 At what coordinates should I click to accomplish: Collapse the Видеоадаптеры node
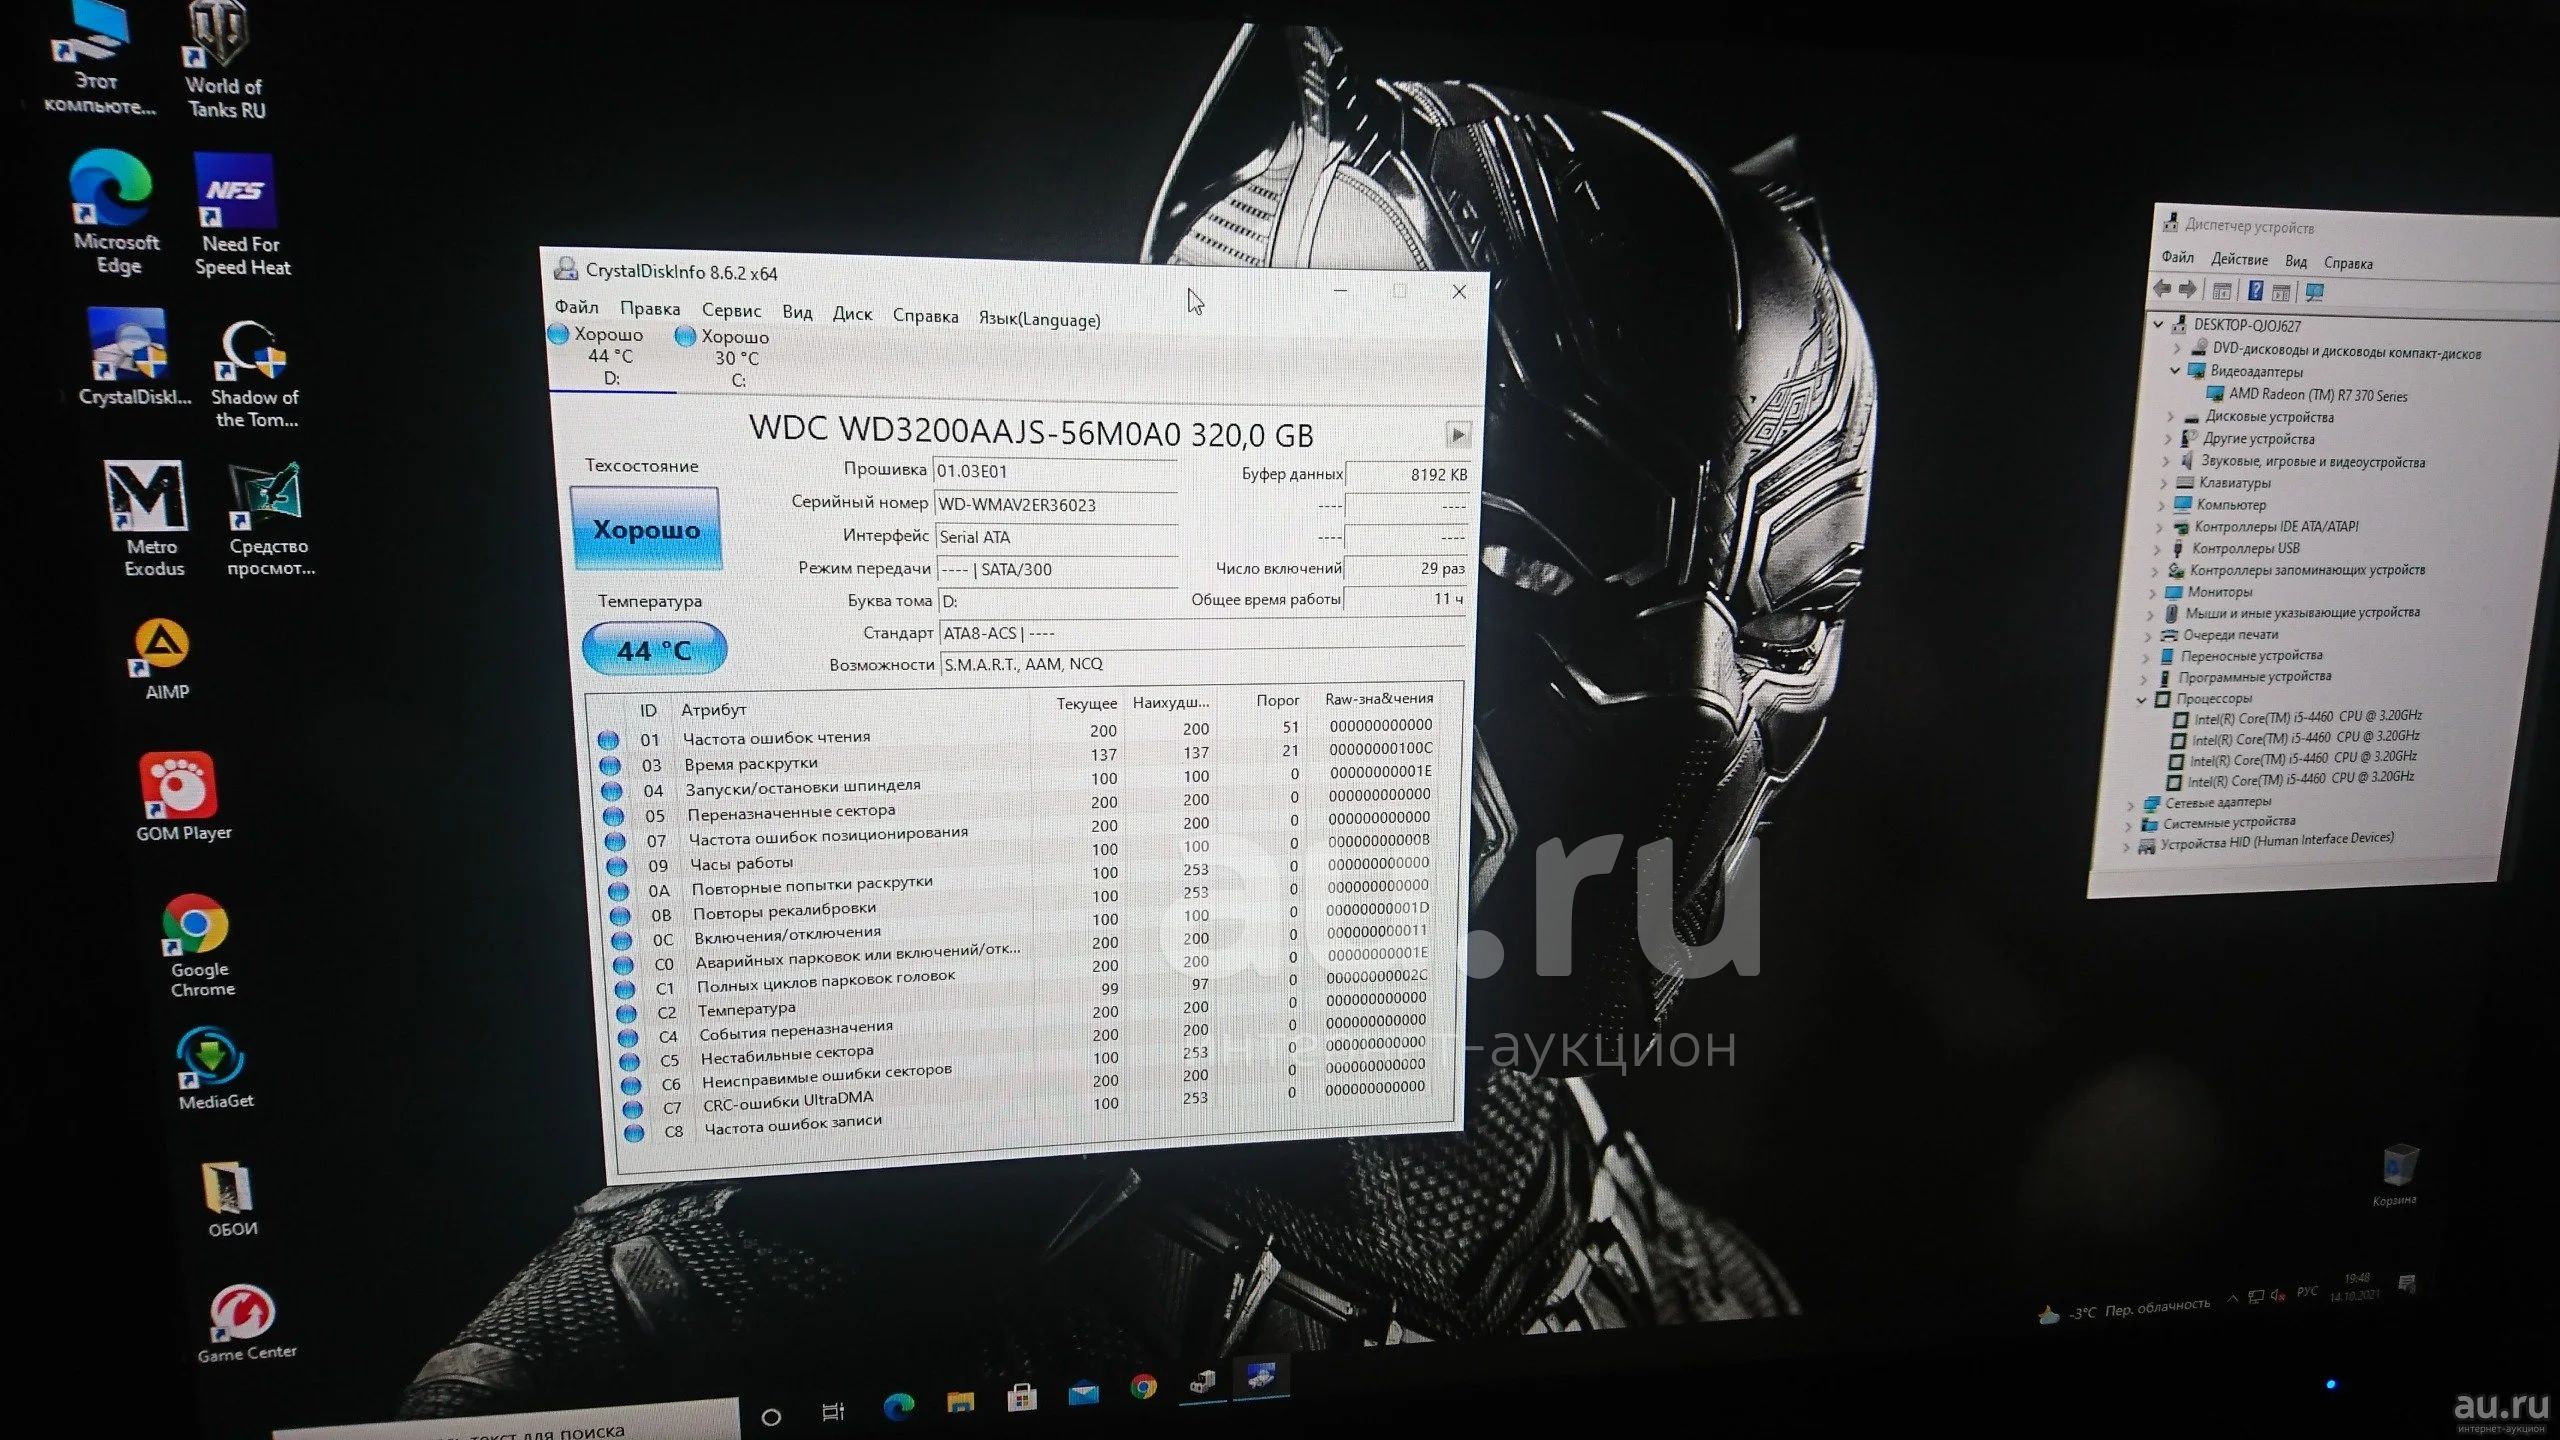2174,370
